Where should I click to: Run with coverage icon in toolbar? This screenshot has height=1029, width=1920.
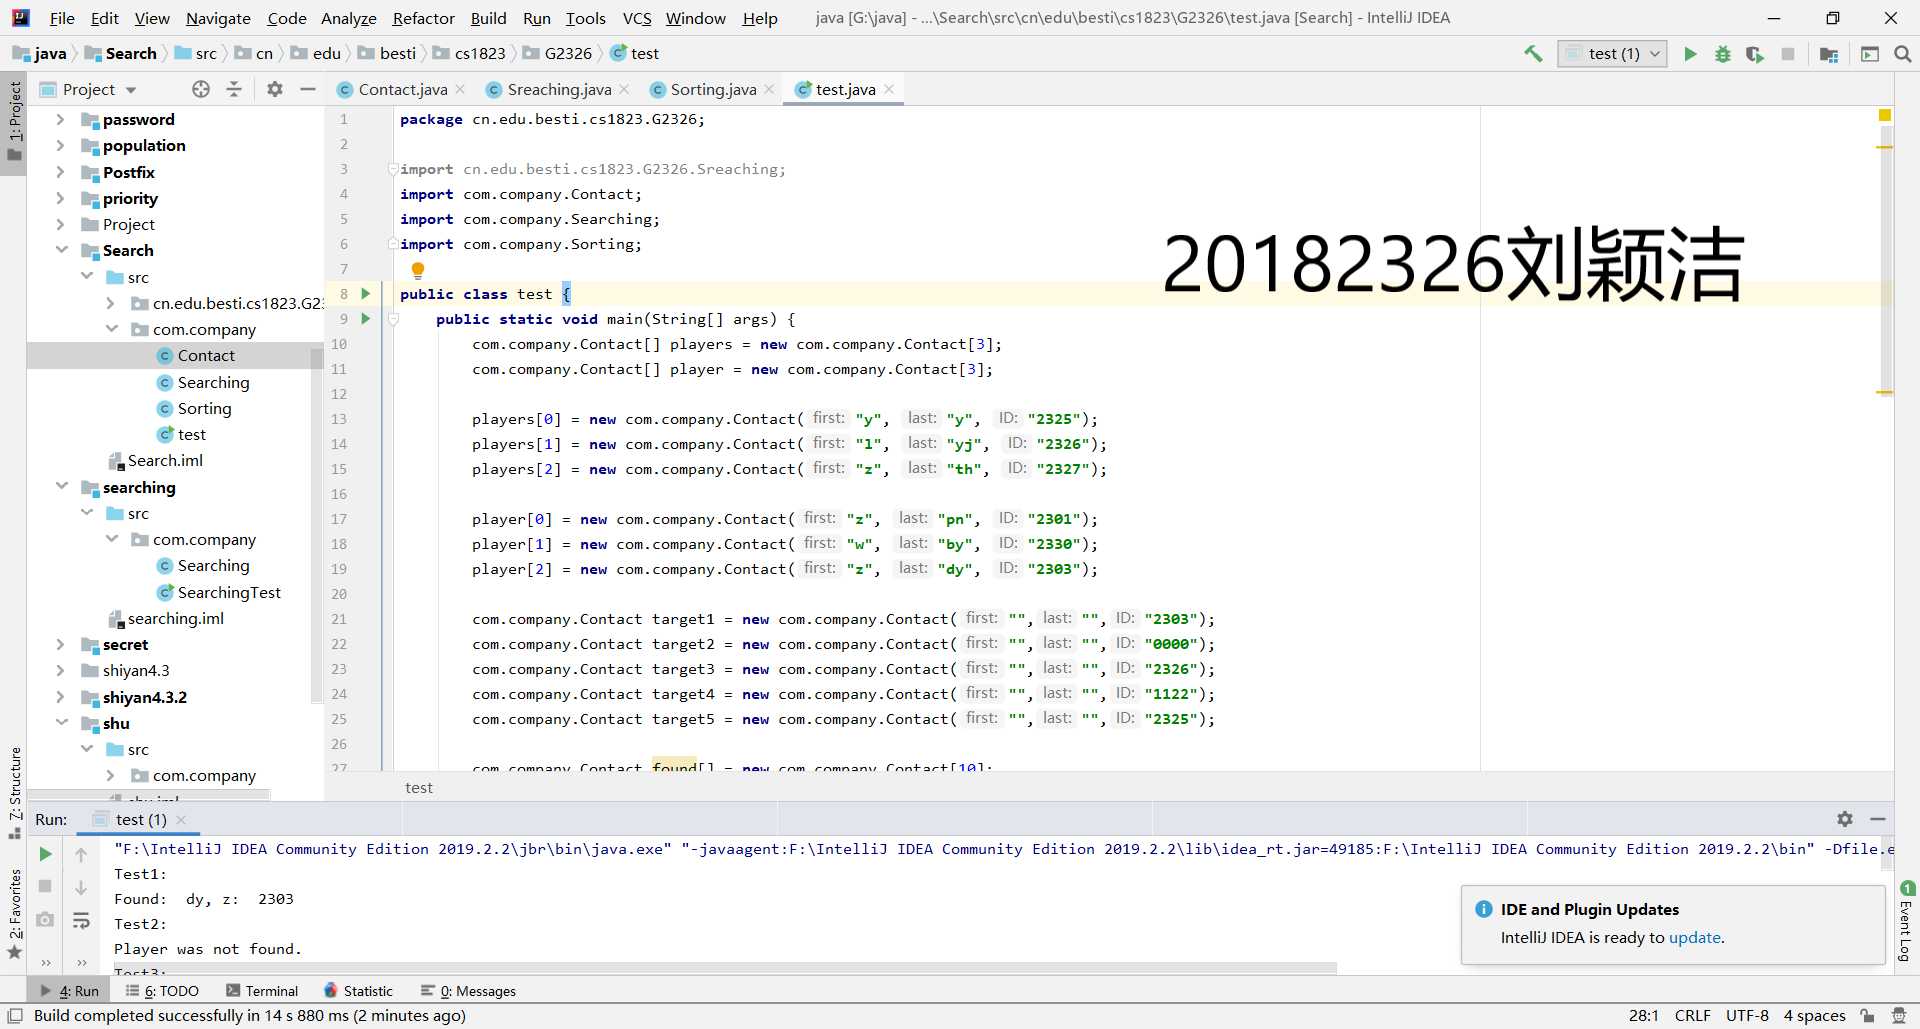1755,54
